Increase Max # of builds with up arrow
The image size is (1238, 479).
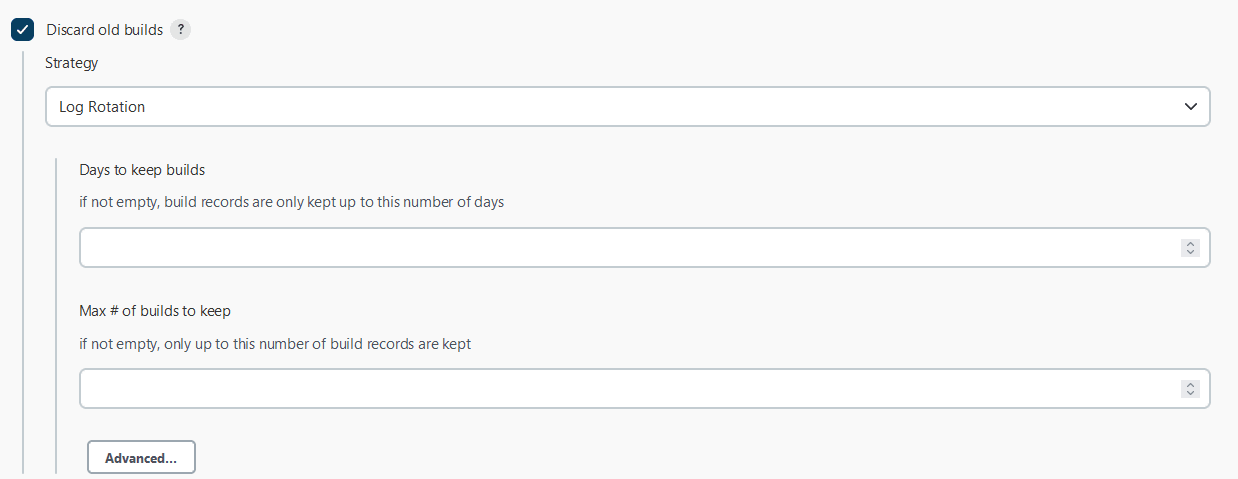[1190, 385]
